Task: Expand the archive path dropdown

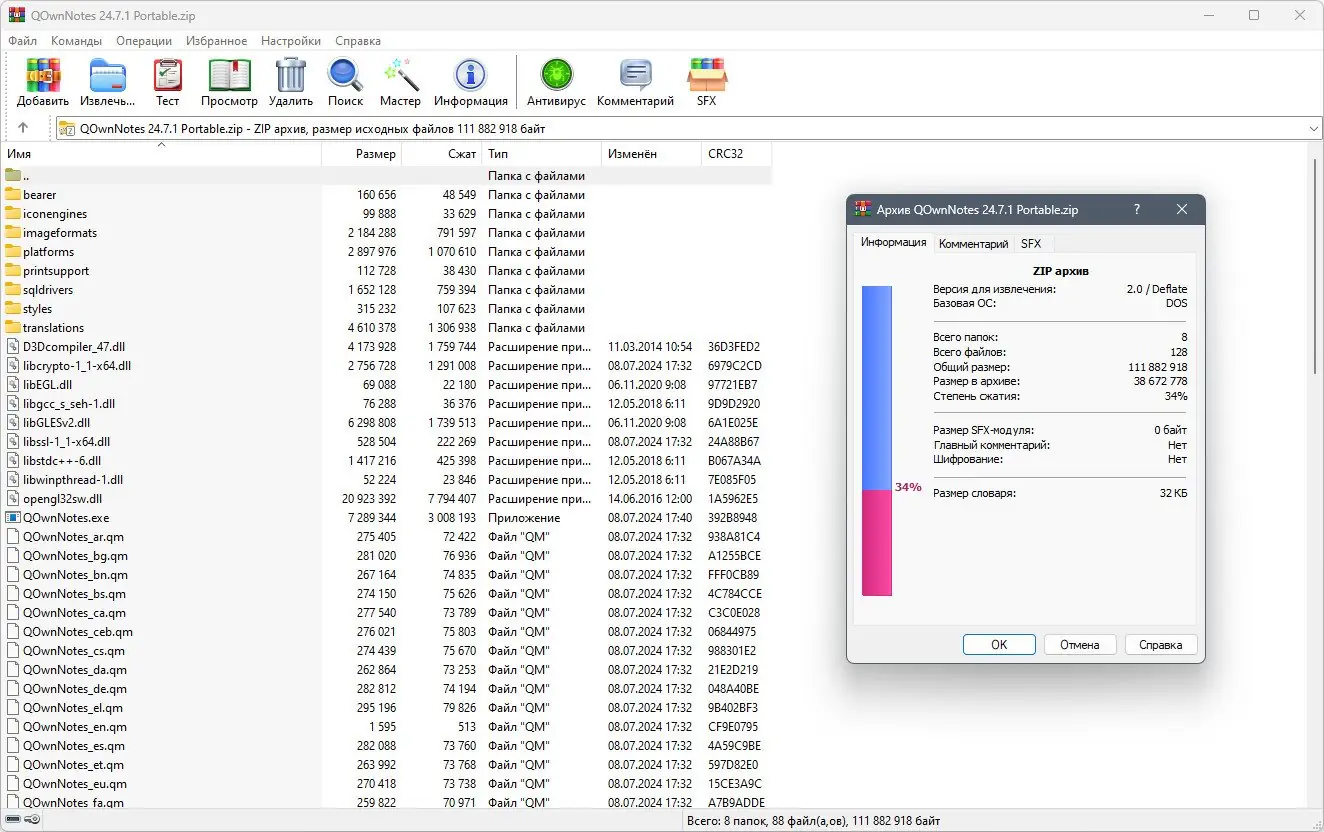Action: point(1314,129)
